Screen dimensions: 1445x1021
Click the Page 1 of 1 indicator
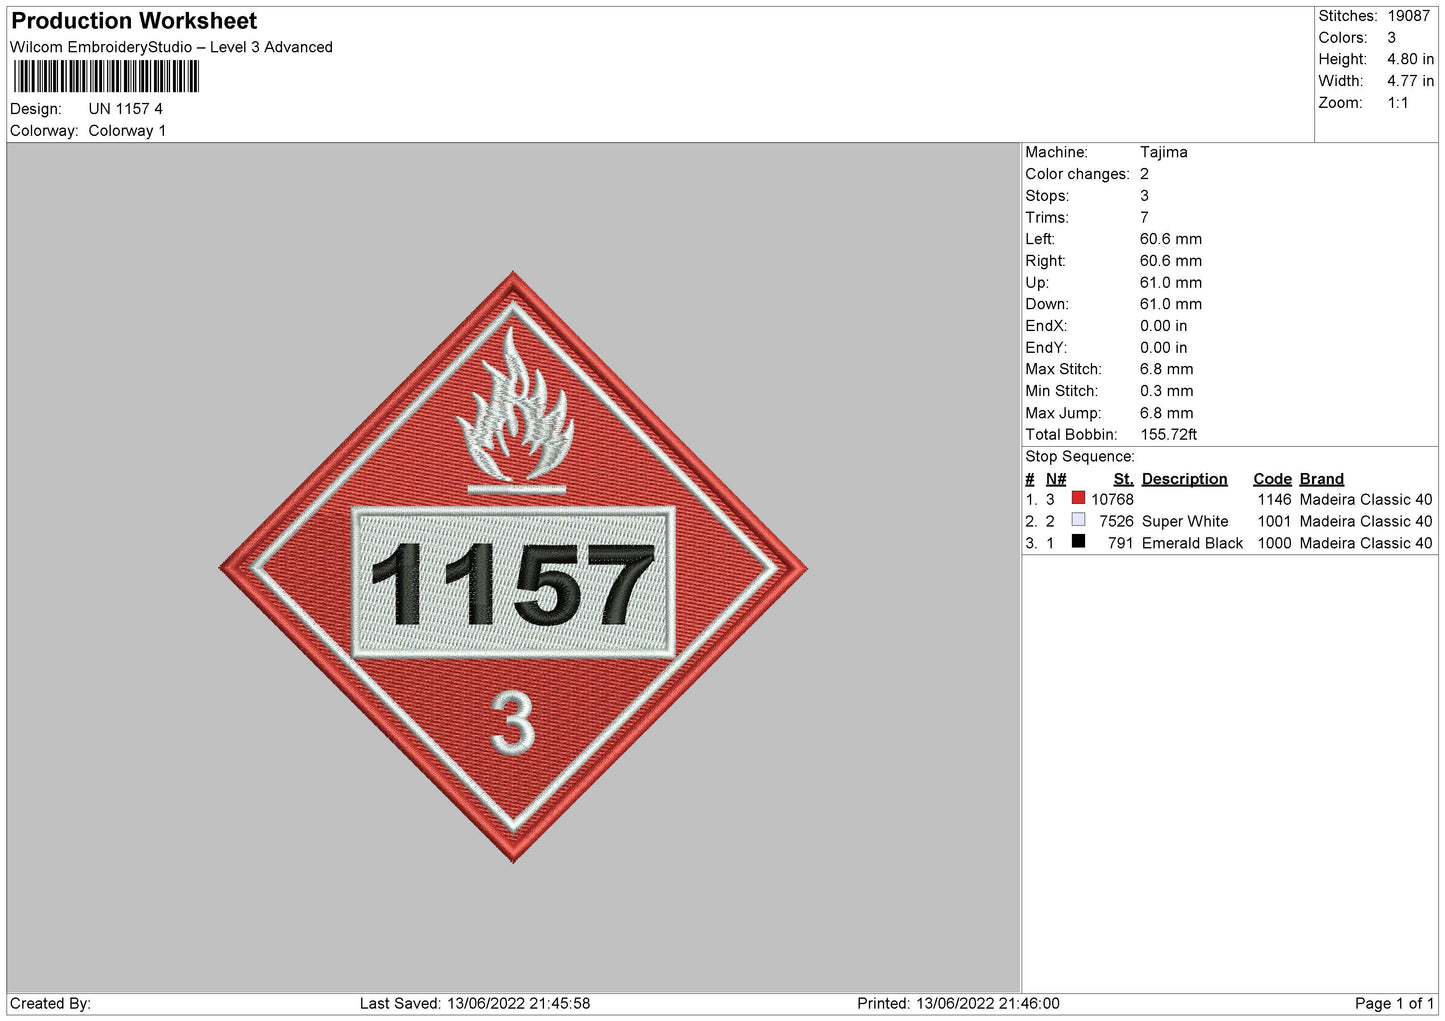point(1394,1004)
